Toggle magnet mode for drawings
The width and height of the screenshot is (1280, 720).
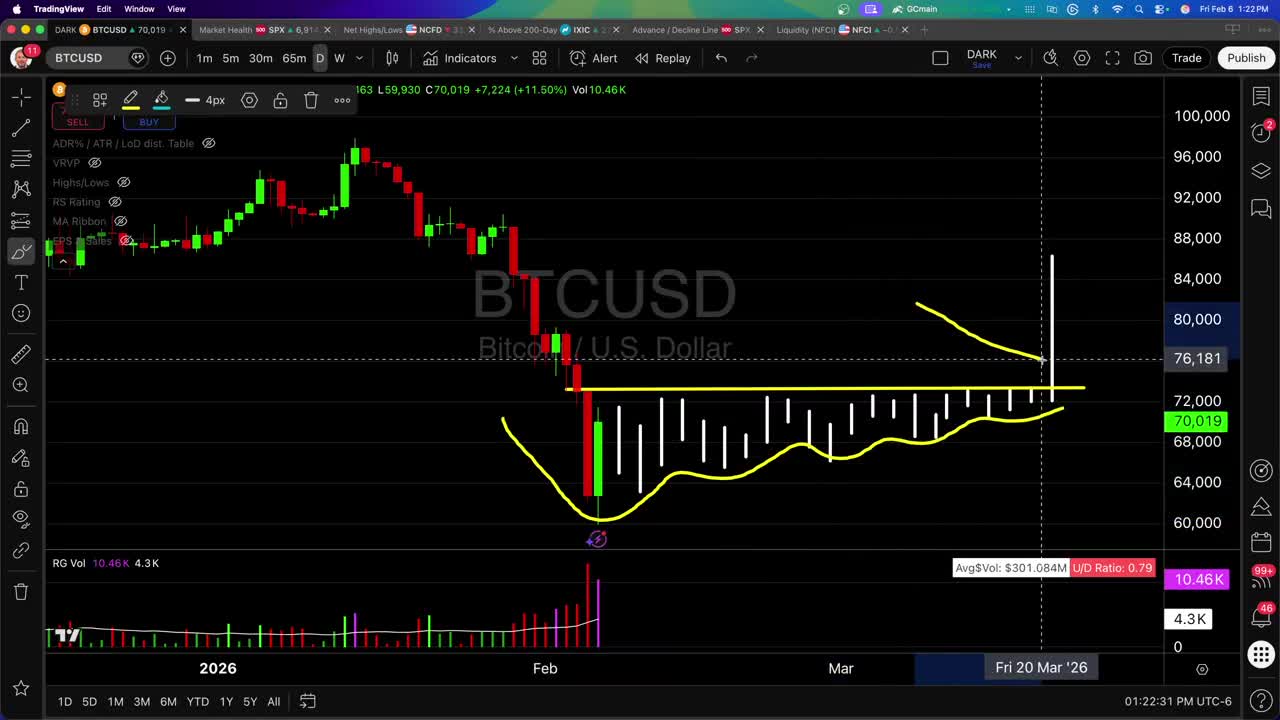(20, 427)
